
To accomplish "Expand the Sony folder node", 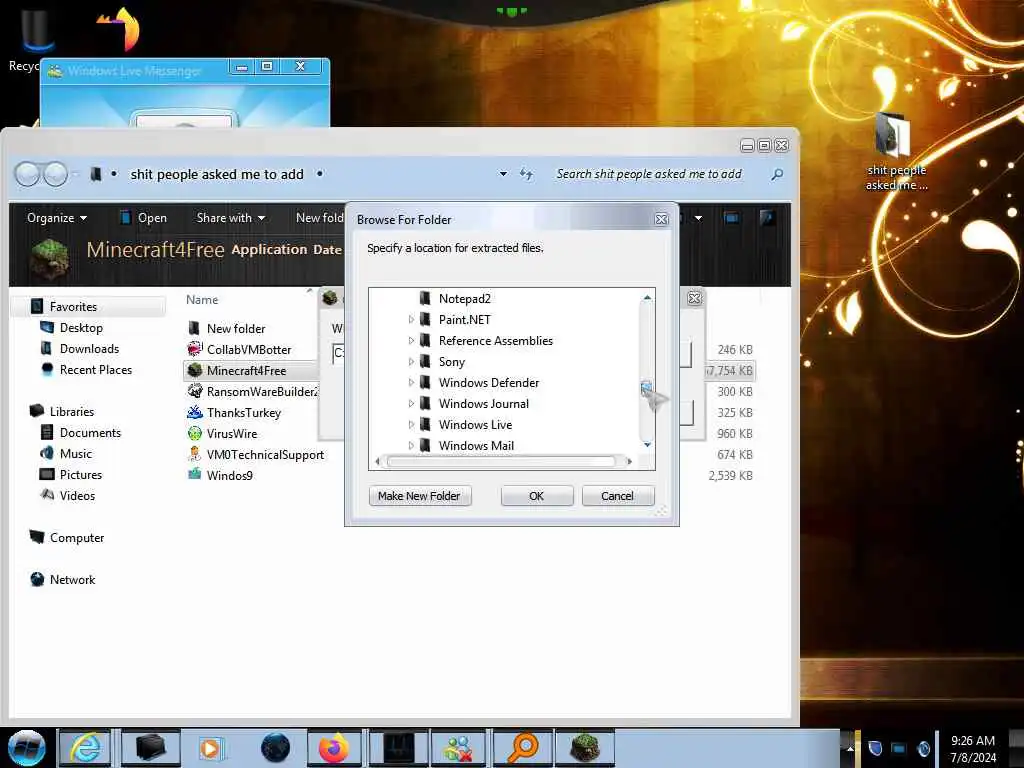I will point(411,361).
